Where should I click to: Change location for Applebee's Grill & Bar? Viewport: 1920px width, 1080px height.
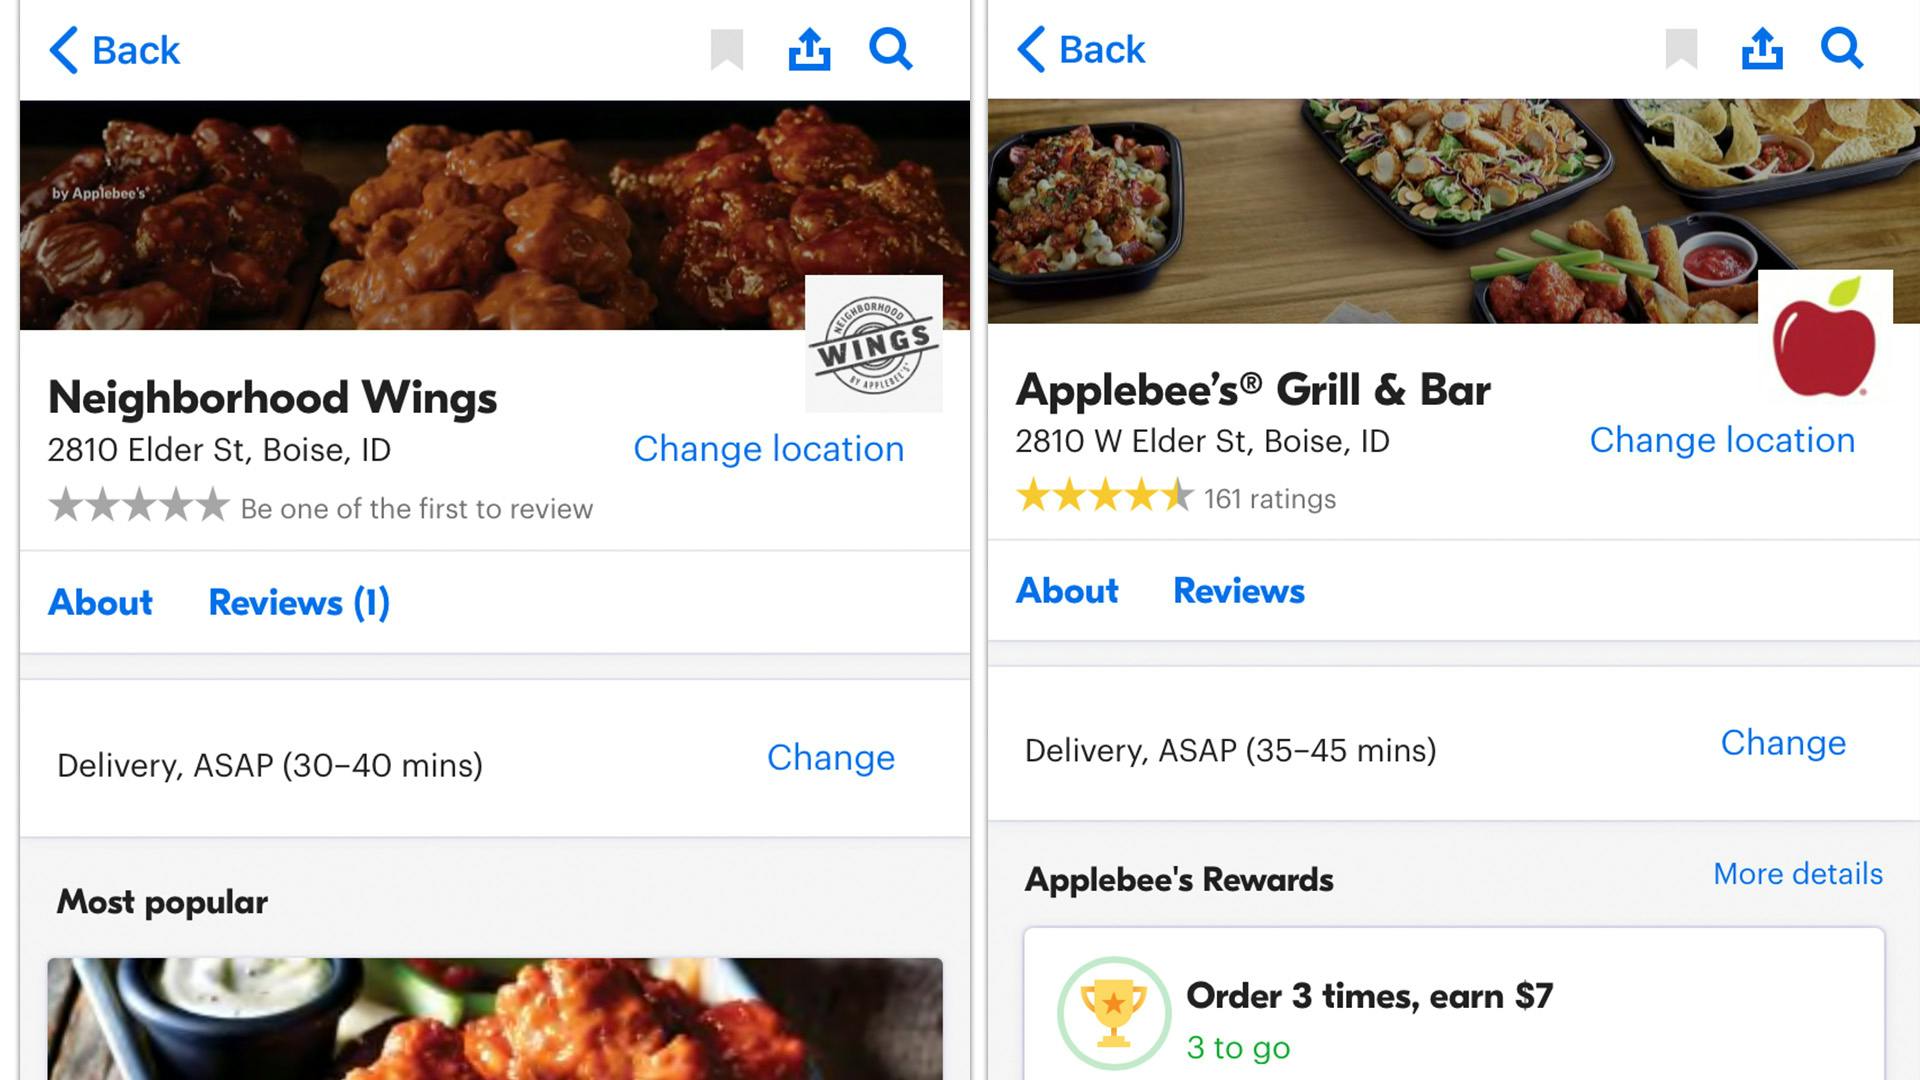[x=1722, y=440]
